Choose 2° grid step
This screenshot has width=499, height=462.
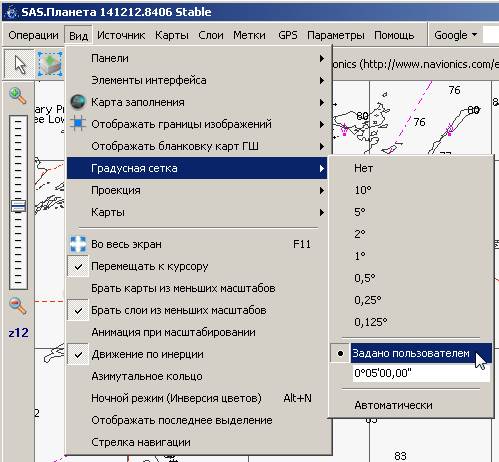tap(411, 234)
